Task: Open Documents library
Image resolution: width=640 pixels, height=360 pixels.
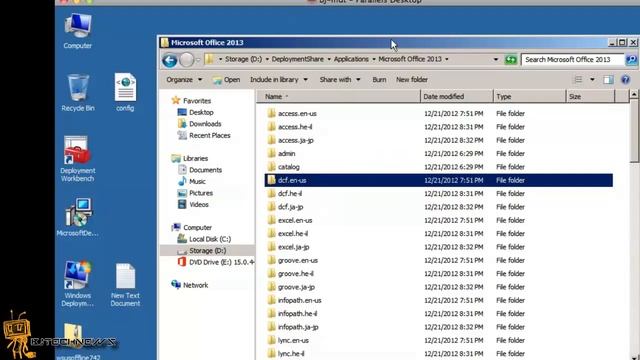Action: (200, 170)
